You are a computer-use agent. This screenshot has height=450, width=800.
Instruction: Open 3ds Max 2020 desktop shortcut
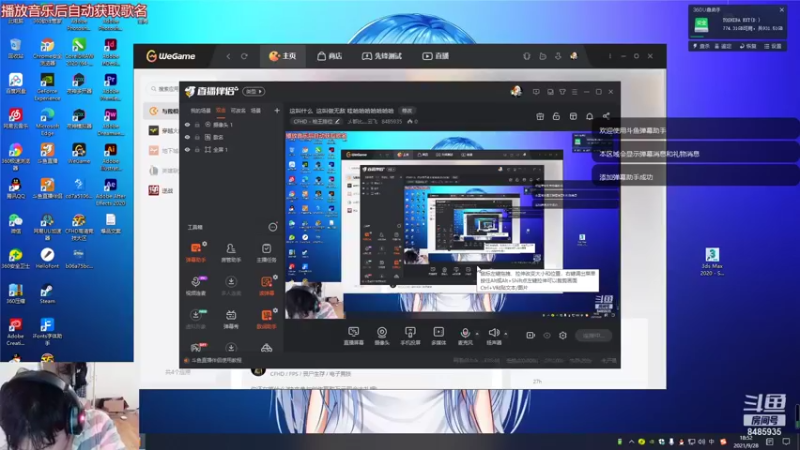(712, 261)
